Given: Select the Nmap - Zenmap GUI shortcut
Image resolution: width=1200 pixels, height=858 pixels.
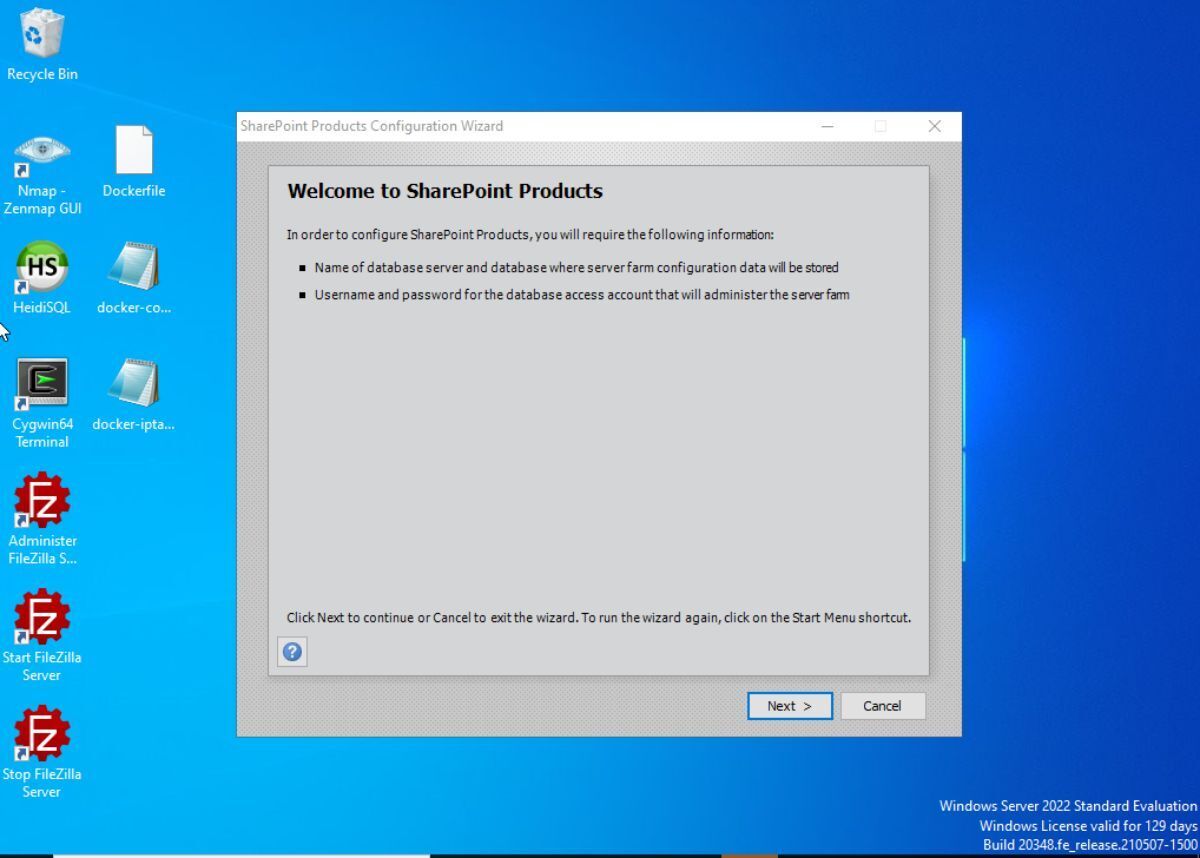Looking at the screenshot, I should (42, 175).
